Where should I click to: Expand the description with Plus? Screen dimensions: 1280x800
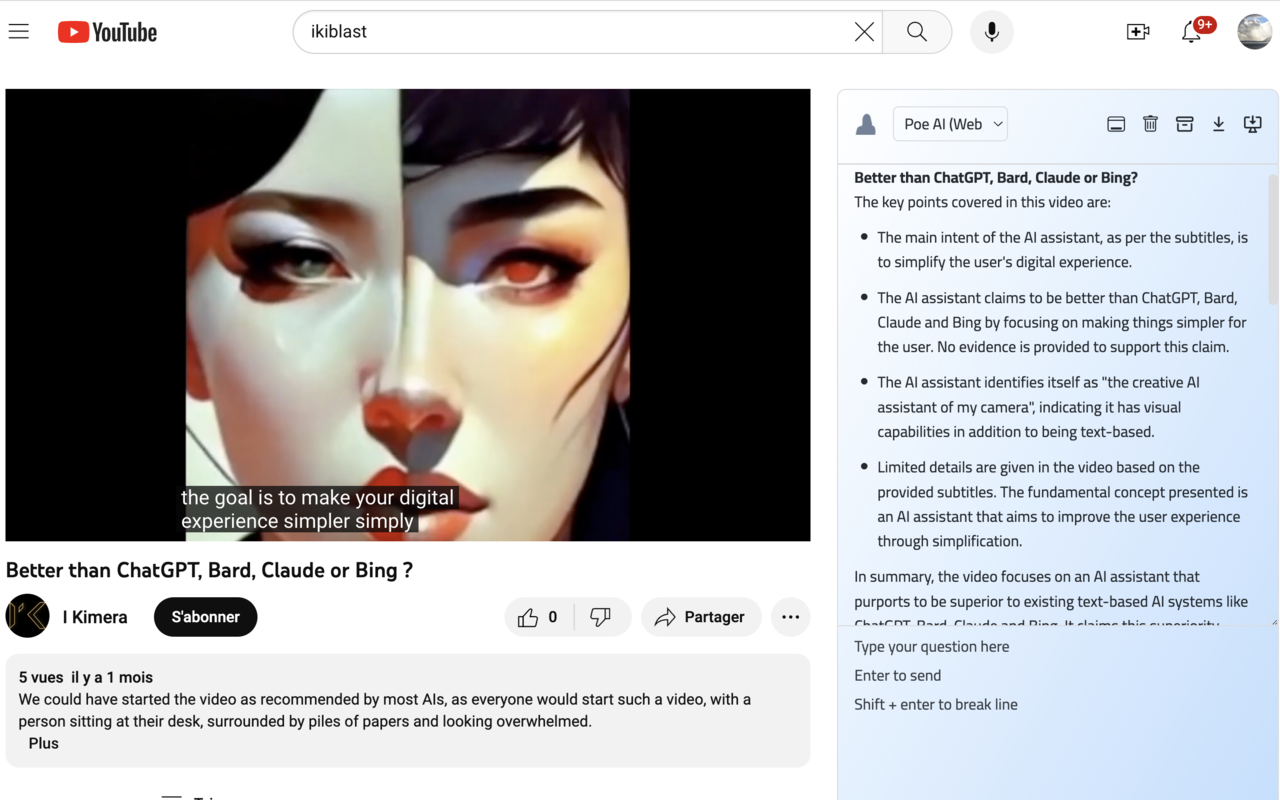click(44, 743)
